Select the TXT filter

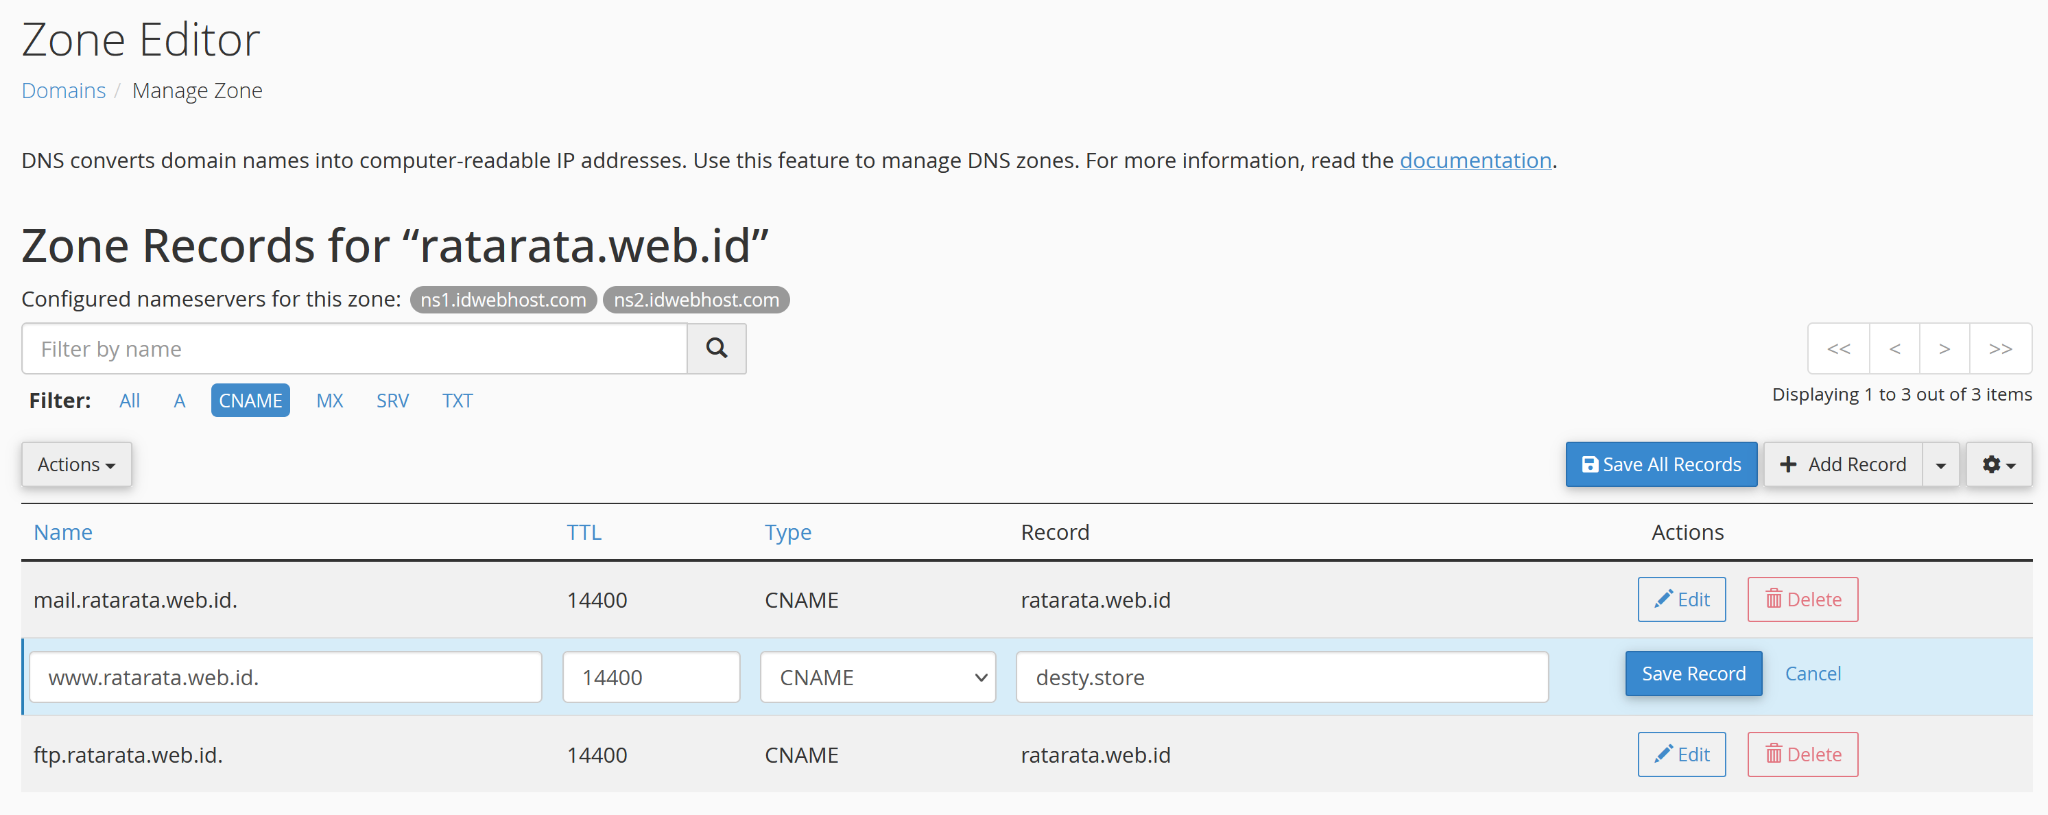click(x=457, y=401)
